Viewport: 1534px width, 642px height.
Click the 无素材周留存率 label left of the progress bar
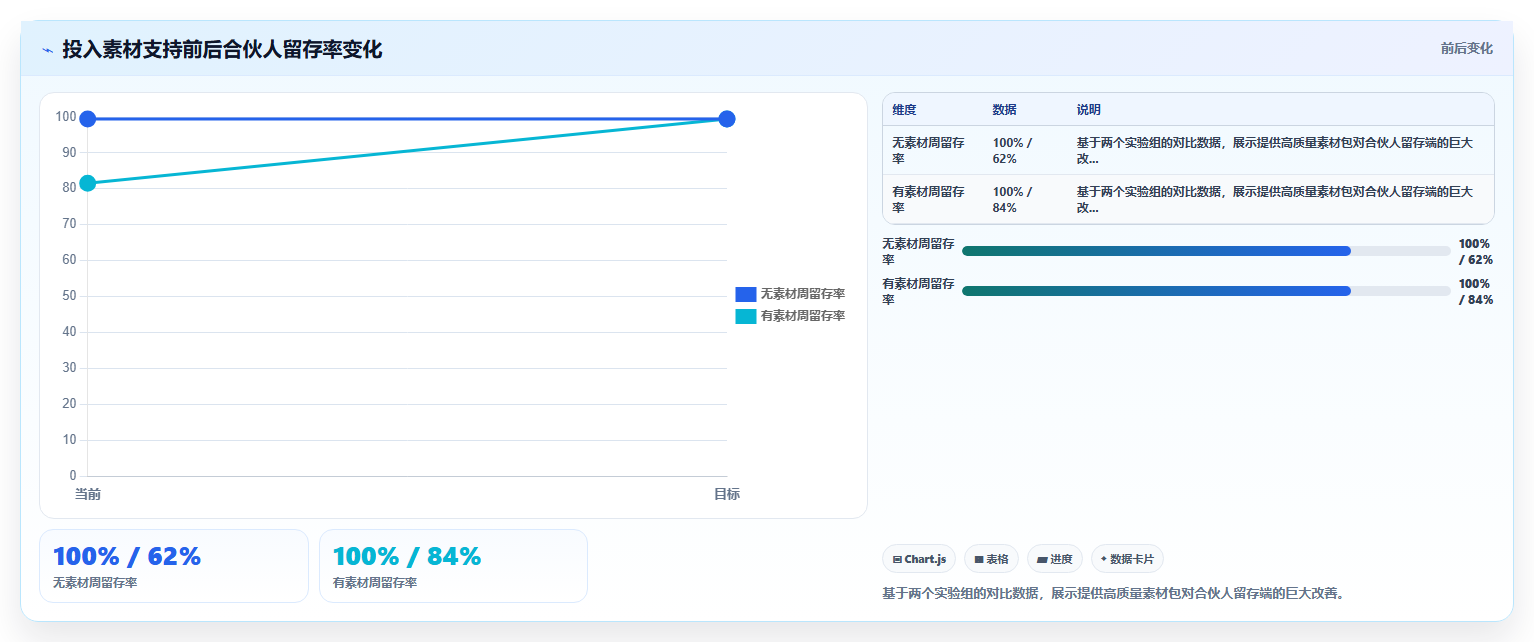pyautogui.click(x=918, y=252)
